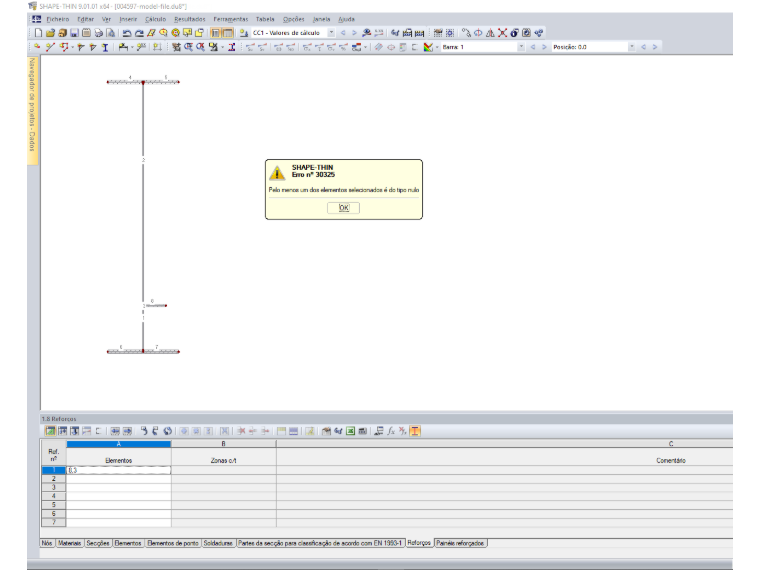Toggle the navigator panel display button
Image resolution: width=760 pixels, height=570 pixels.
216,33
